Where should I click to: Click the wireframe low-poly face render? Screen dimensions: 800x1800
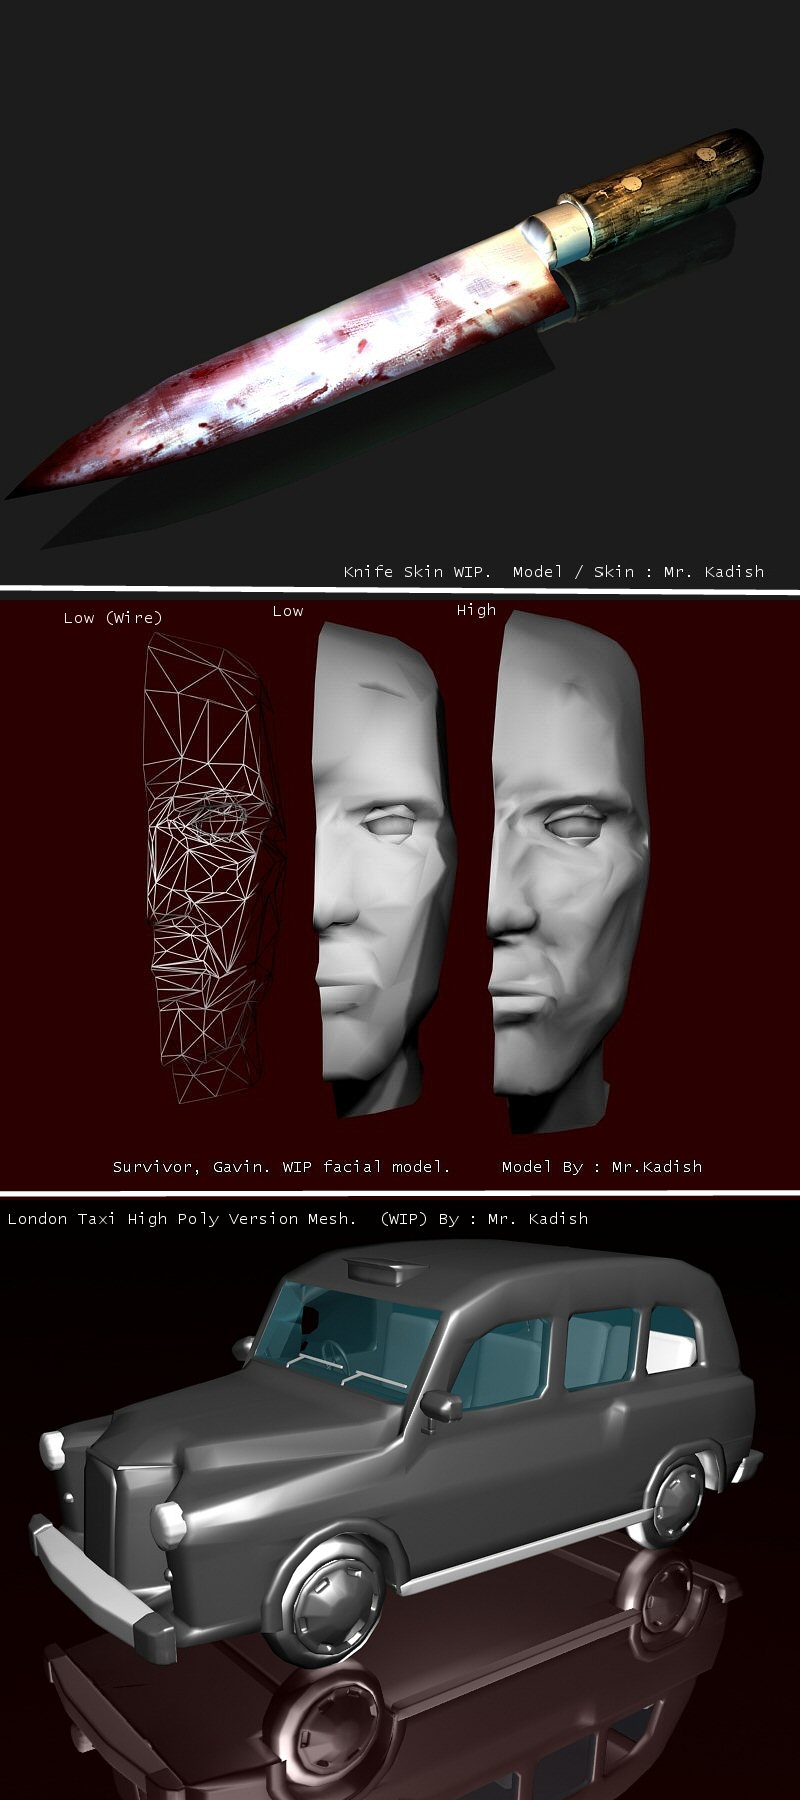click(213, 868)
